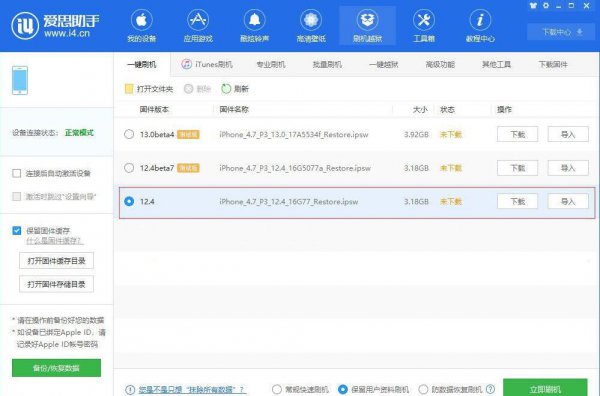Click the connected phone device icon
The width and height of the screenshot is (600, 396).
(x=20, y=80)
